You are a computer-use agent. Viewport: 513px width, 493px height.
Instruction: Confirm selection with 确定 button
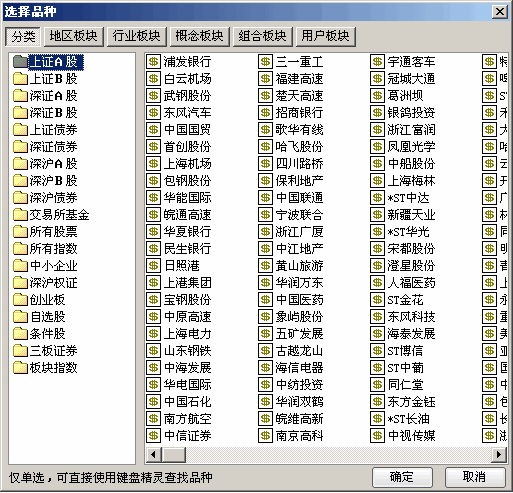[x=402, y=477]
